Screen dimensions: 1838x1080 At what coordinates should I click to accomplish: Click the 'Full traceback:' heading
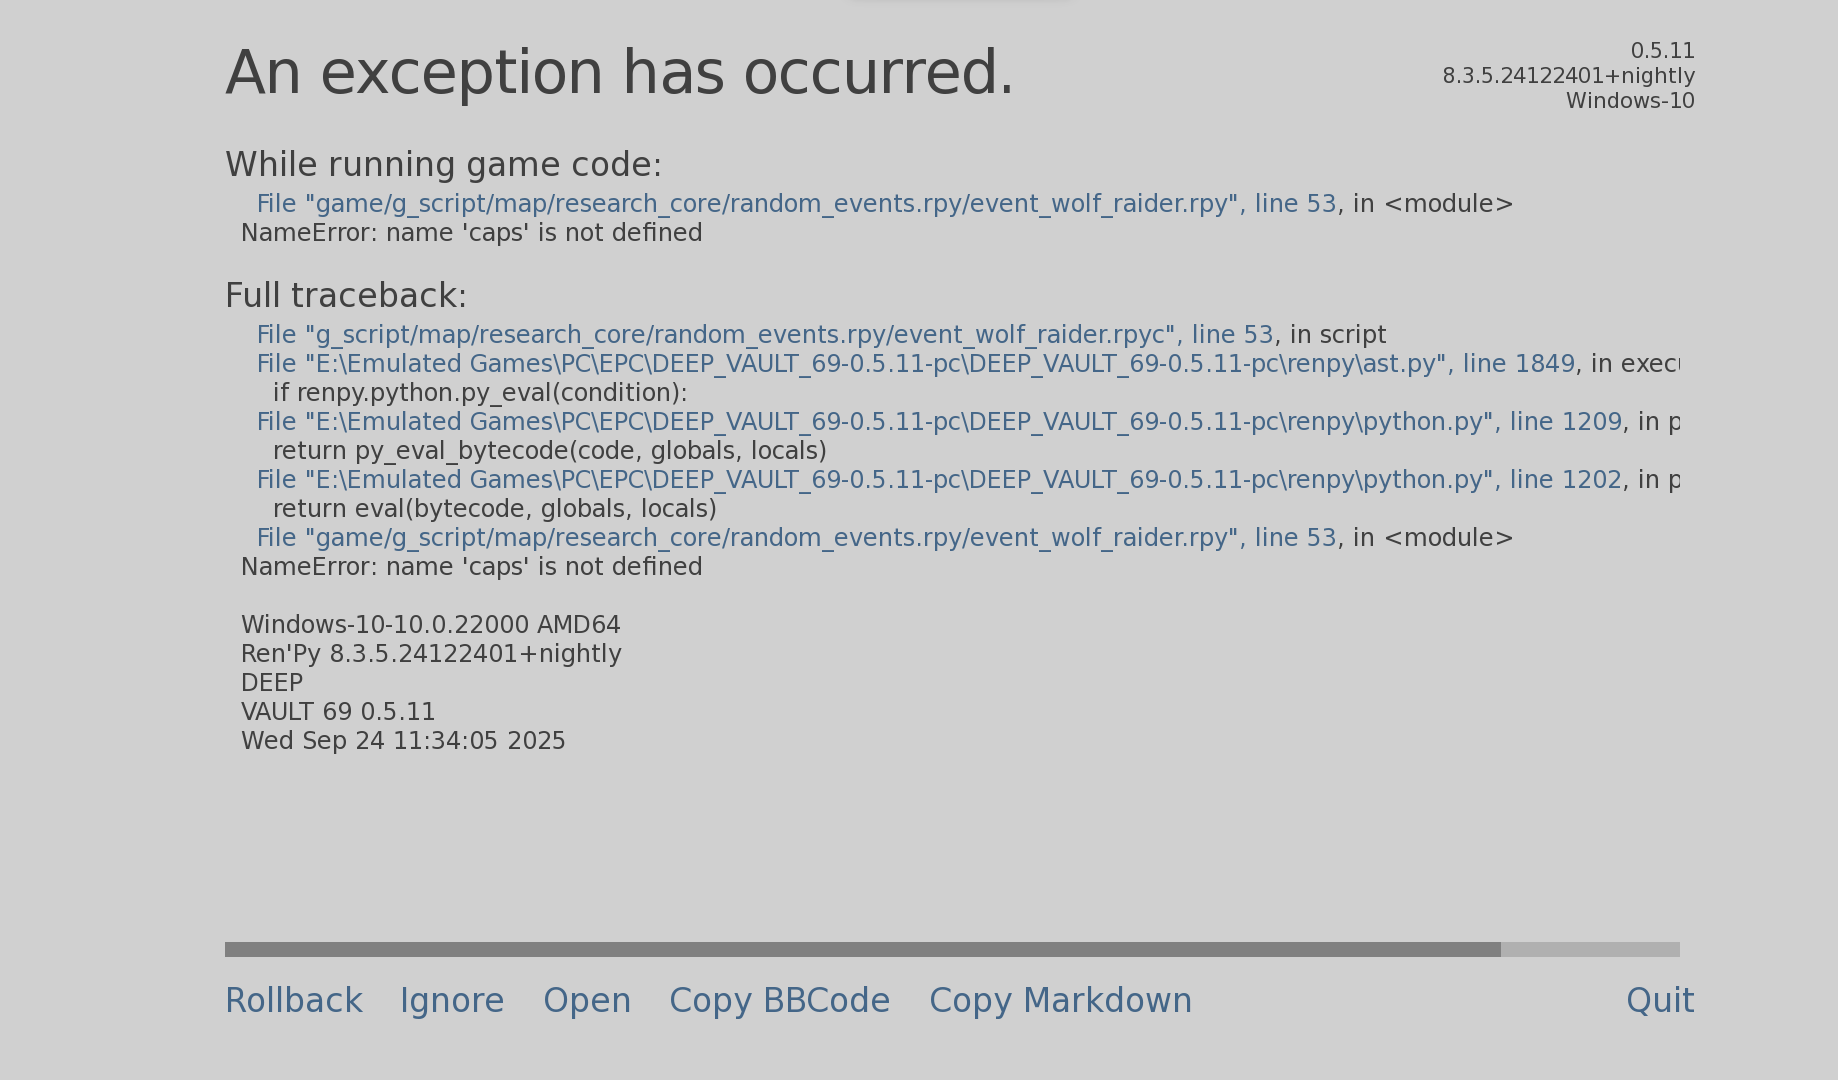[x=346, y=296]
